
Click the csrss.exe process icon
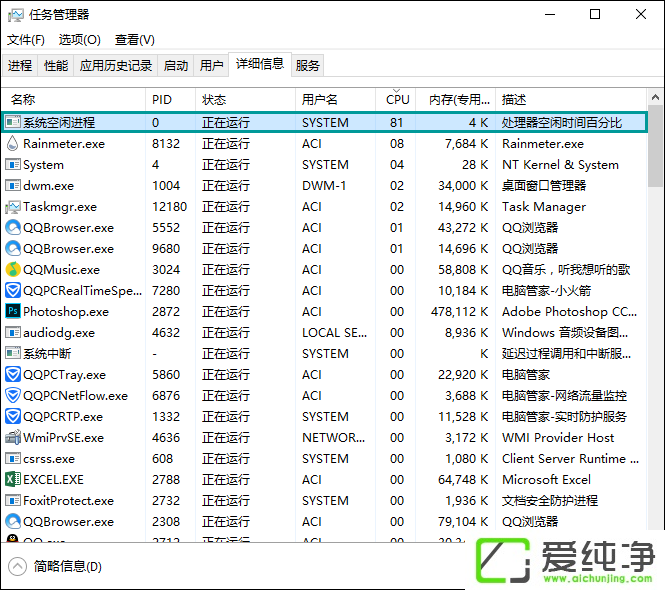13,459
